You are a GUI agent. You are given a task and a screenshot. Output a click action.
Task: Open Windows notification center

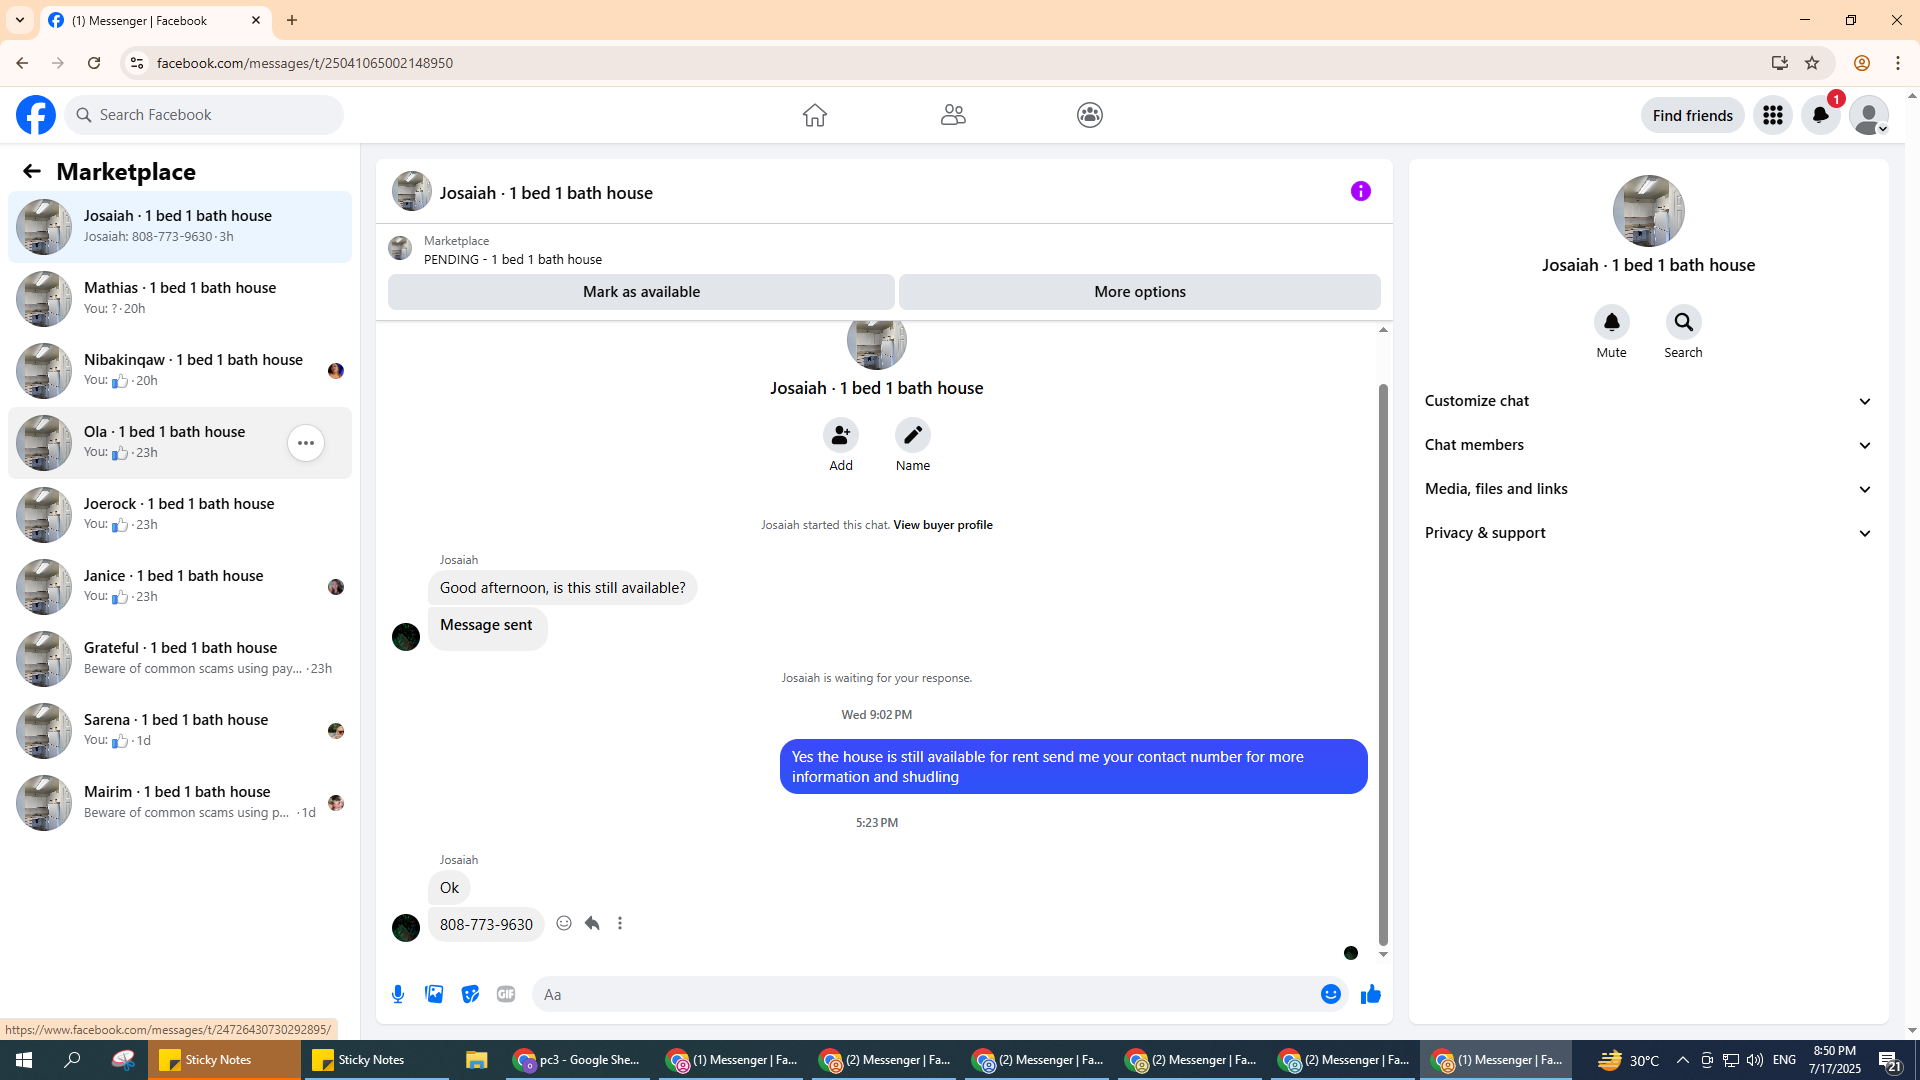click(1889, 1060)
